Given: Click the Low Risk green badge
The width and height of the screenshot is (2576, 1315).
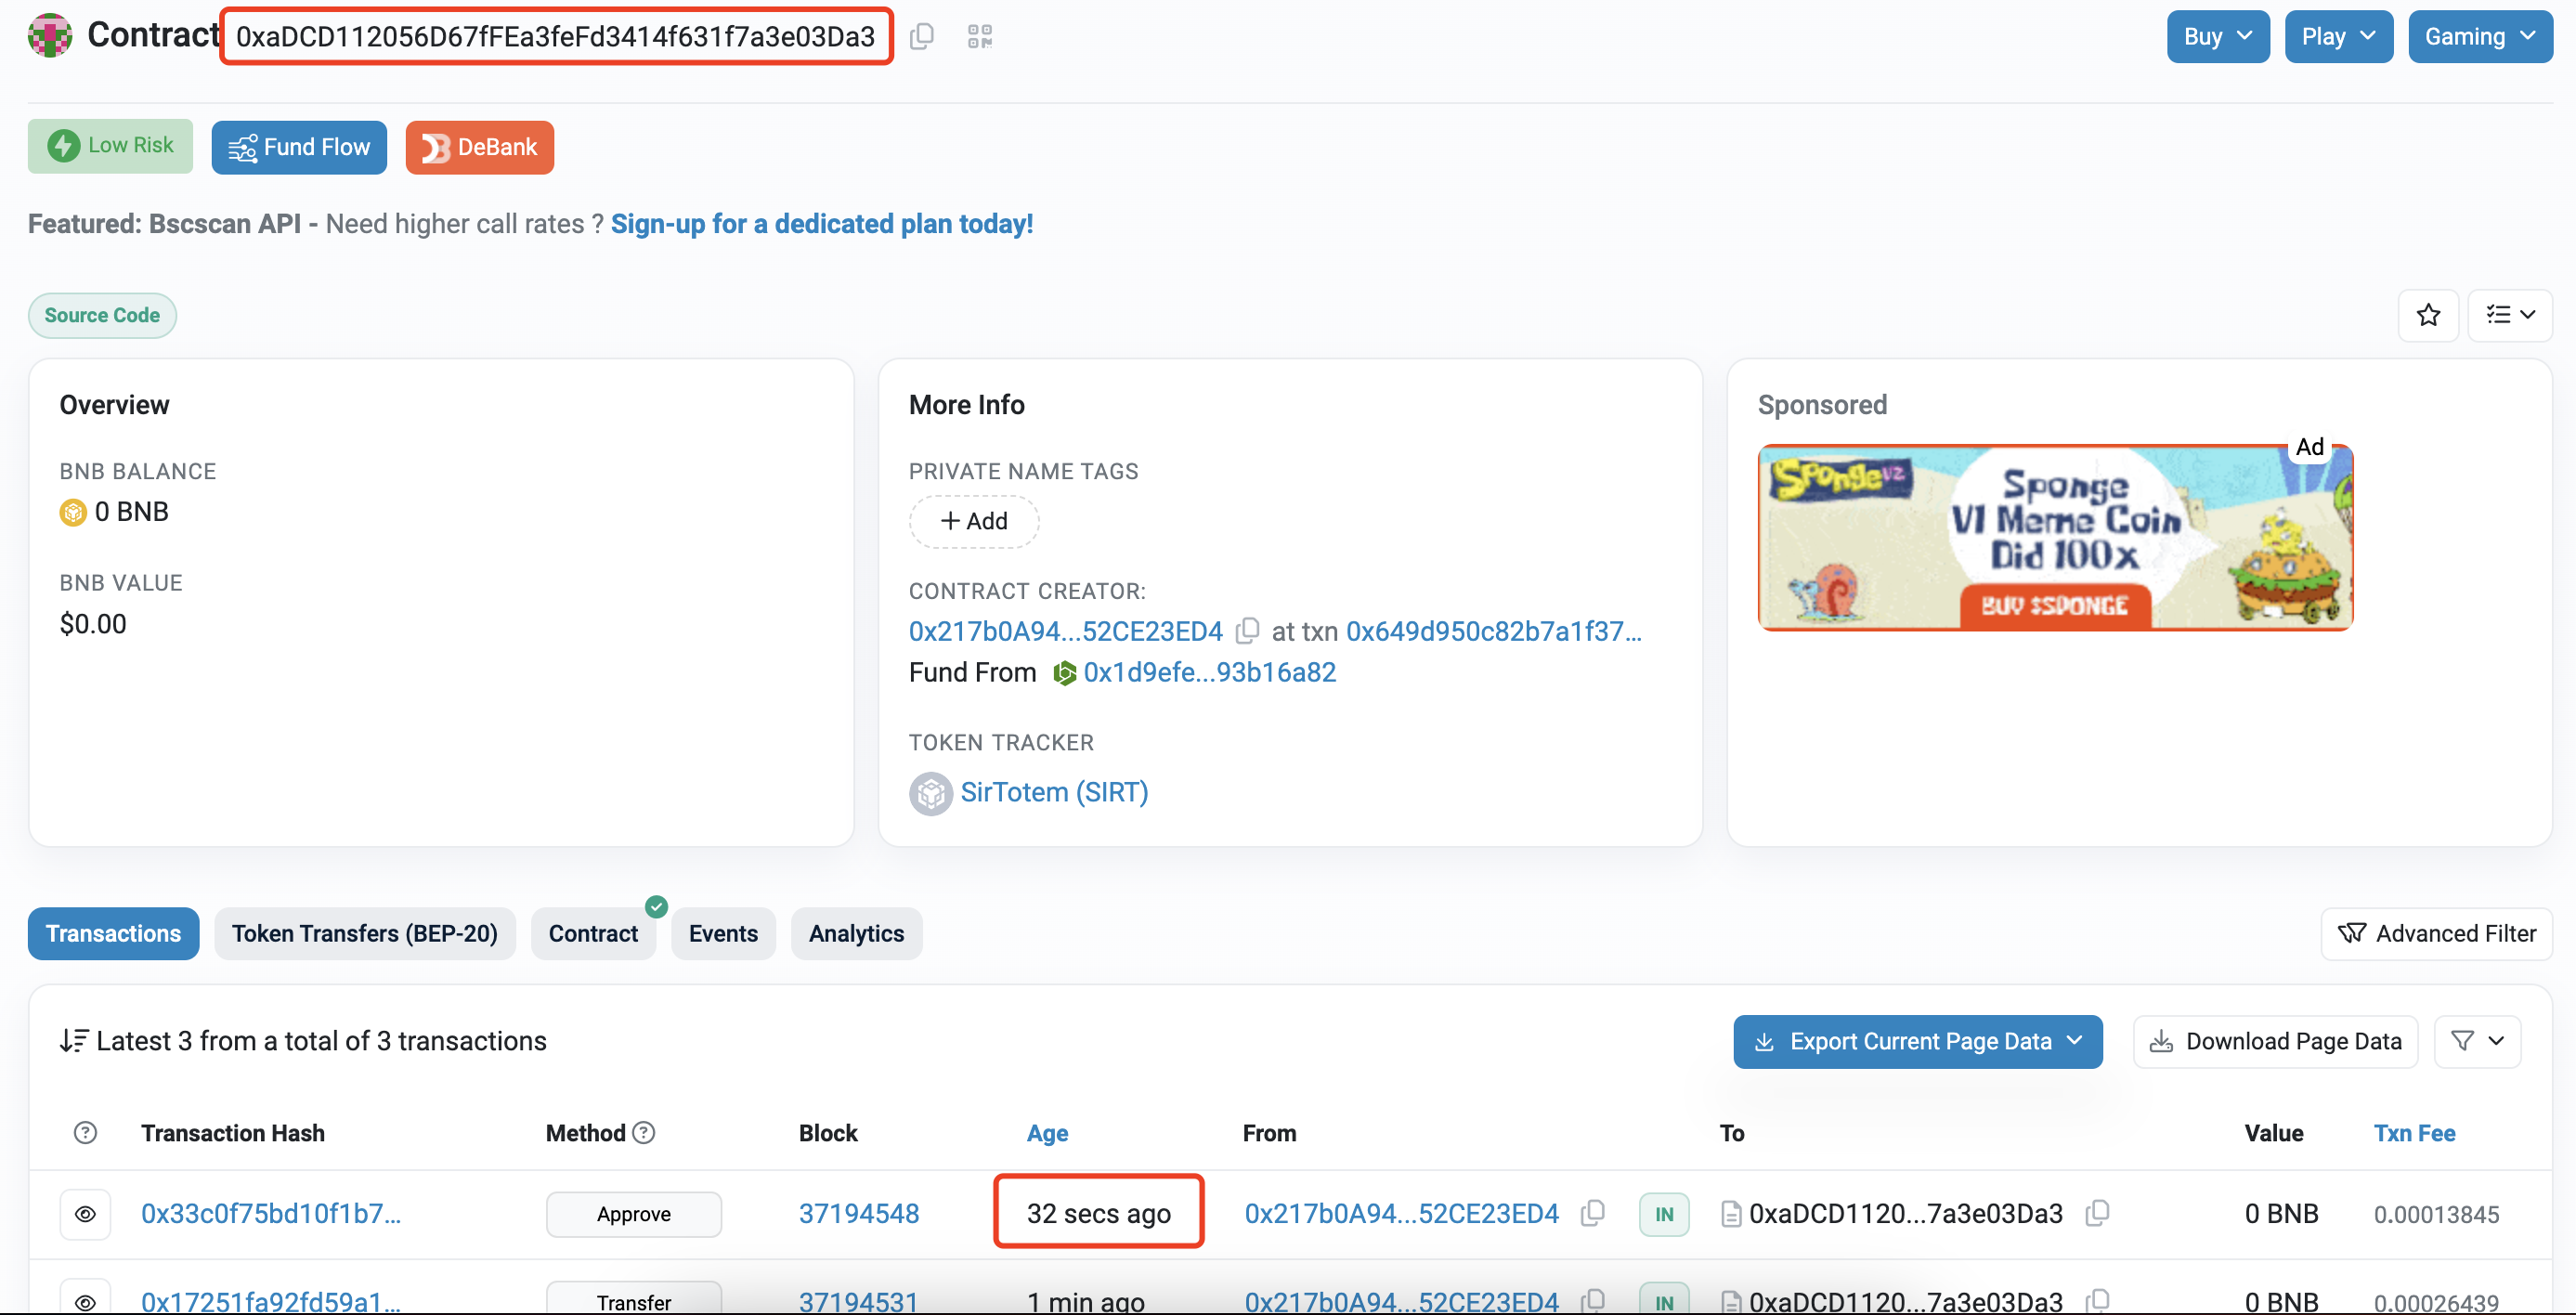Looking at the screenshot, I should pyautogui.click(x=110, y=146).
